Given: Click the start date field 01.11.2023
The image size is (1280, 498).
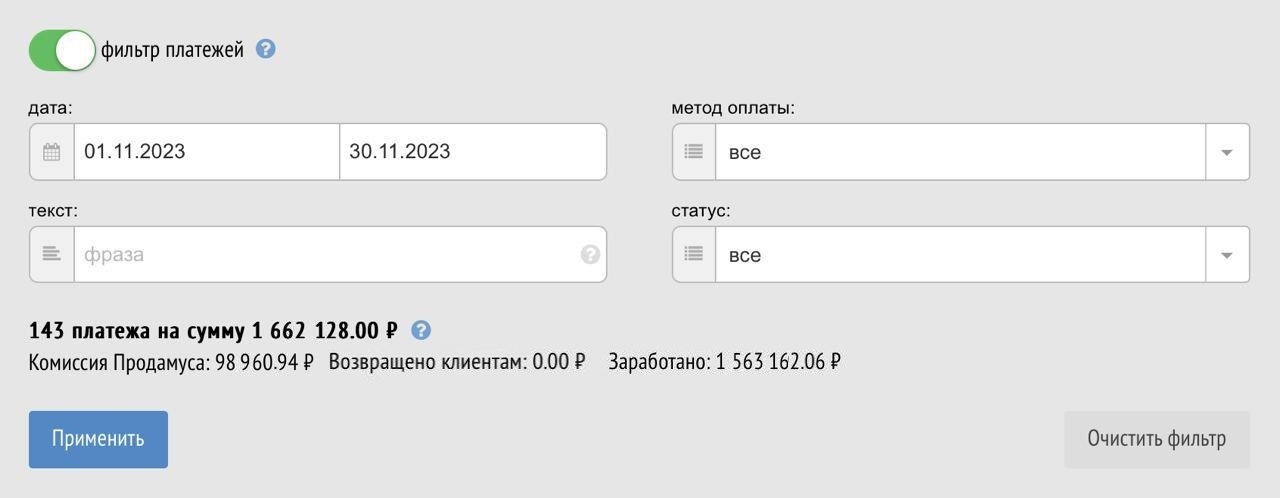Looking at the screenshot, I should point(206,152).
